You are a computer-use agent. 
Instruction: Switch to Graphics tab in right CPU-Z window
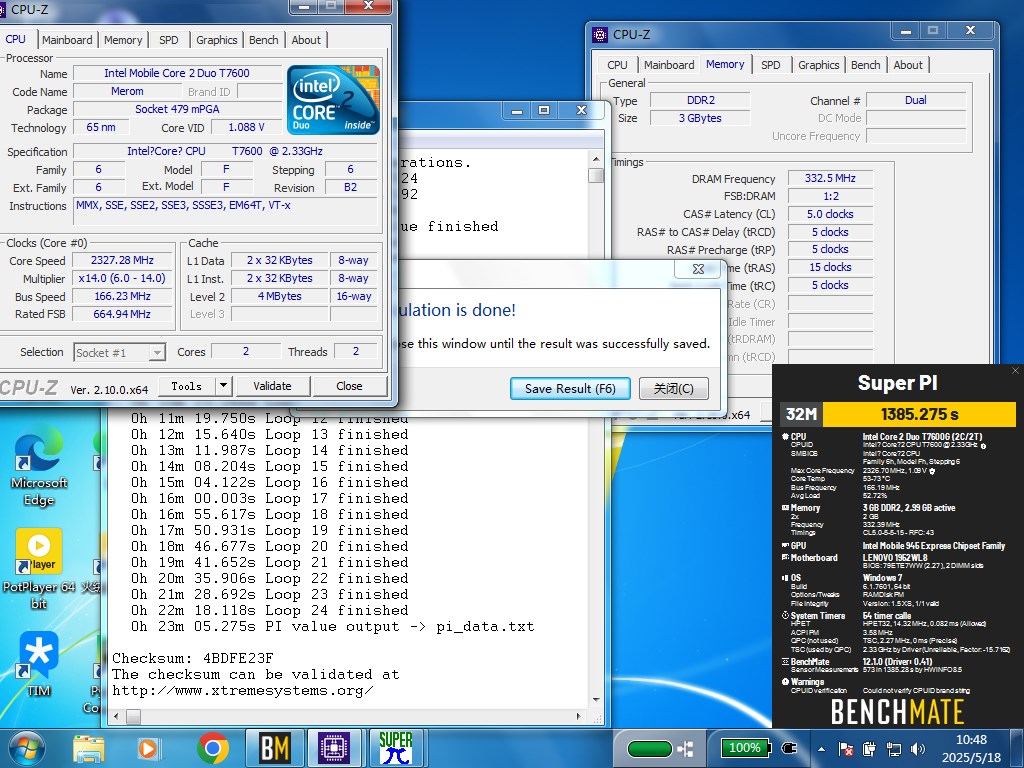pyautogui.click(x=818, y=65)
